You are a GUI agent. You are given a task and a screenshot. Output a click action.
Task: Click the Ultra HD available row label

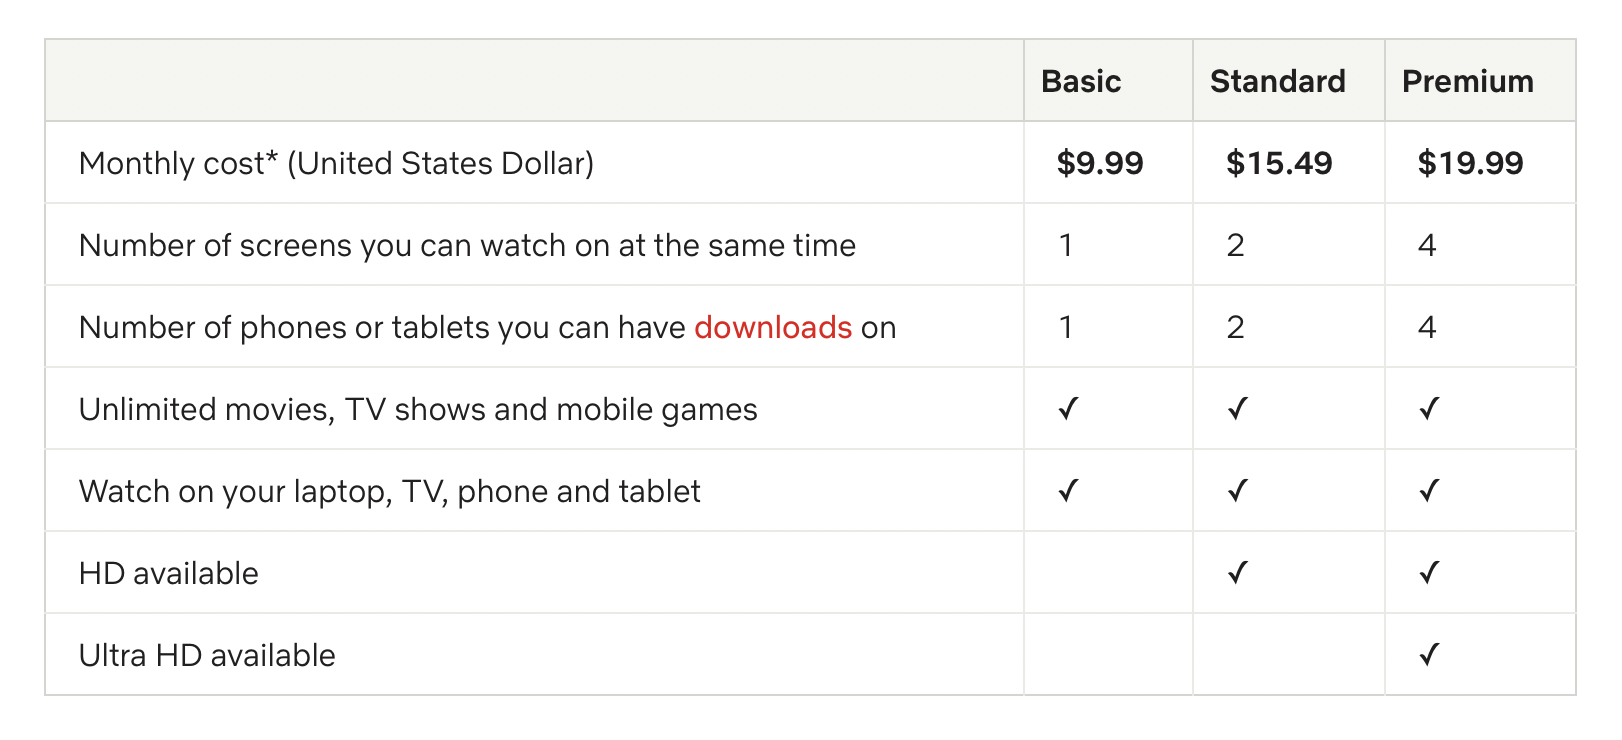click(207, 656)
